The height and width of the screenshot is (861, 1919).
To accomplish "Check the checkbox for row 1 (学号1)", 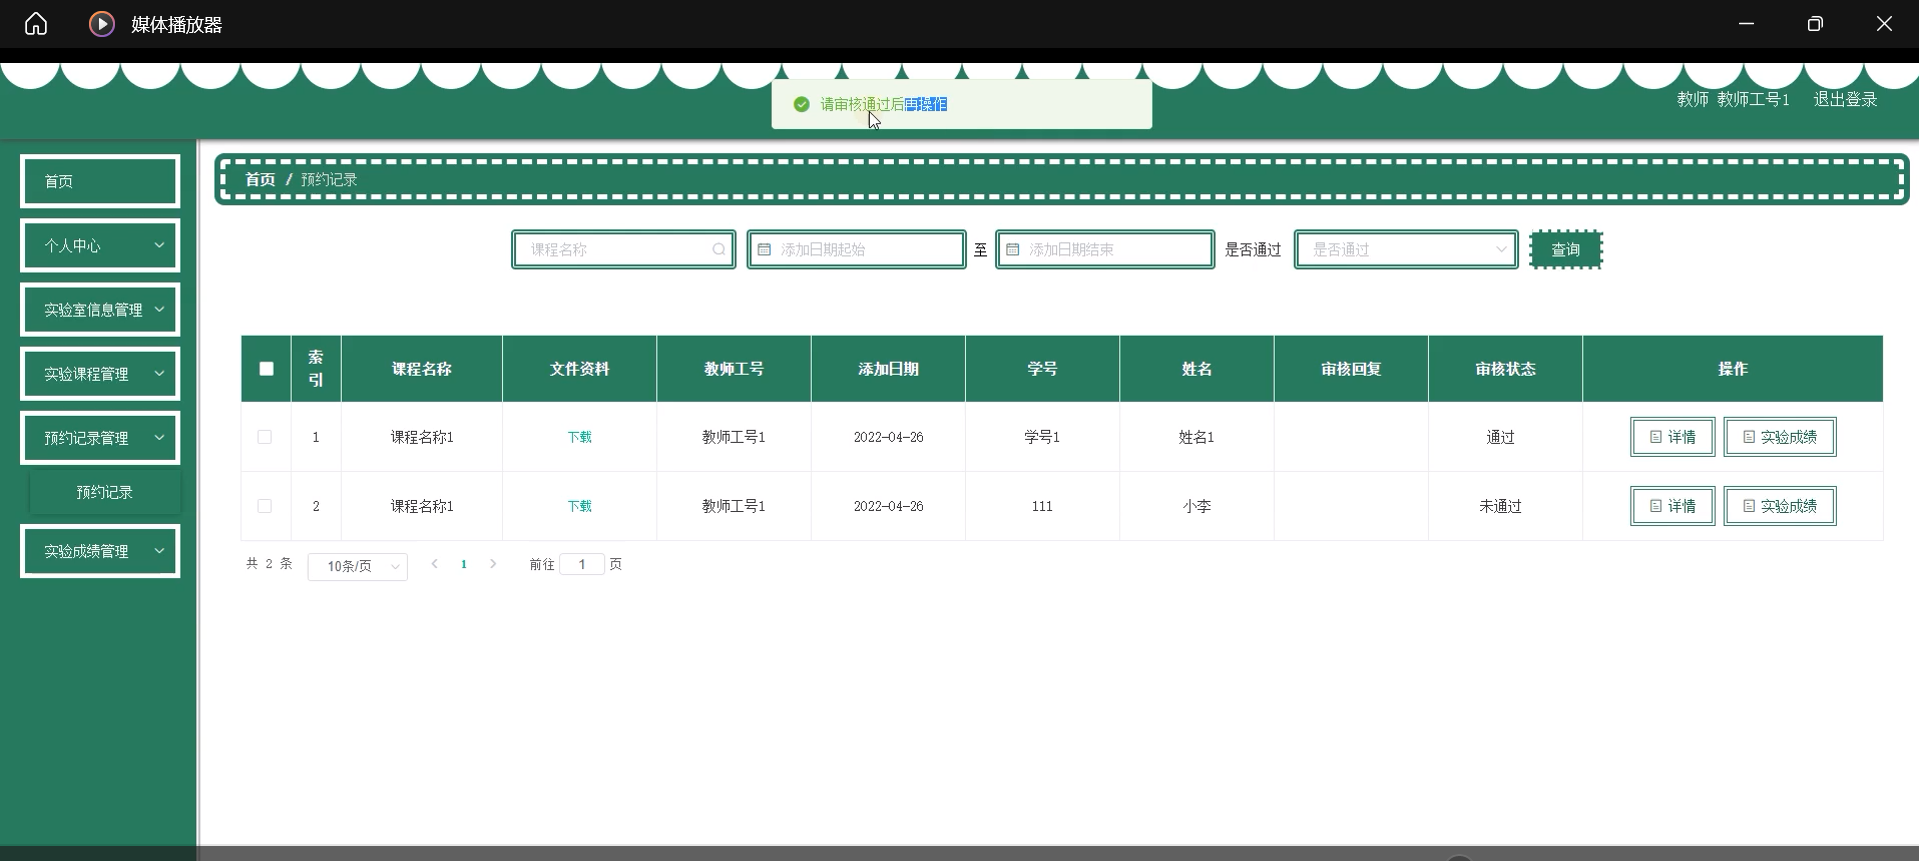I will (x=265, y=437).
